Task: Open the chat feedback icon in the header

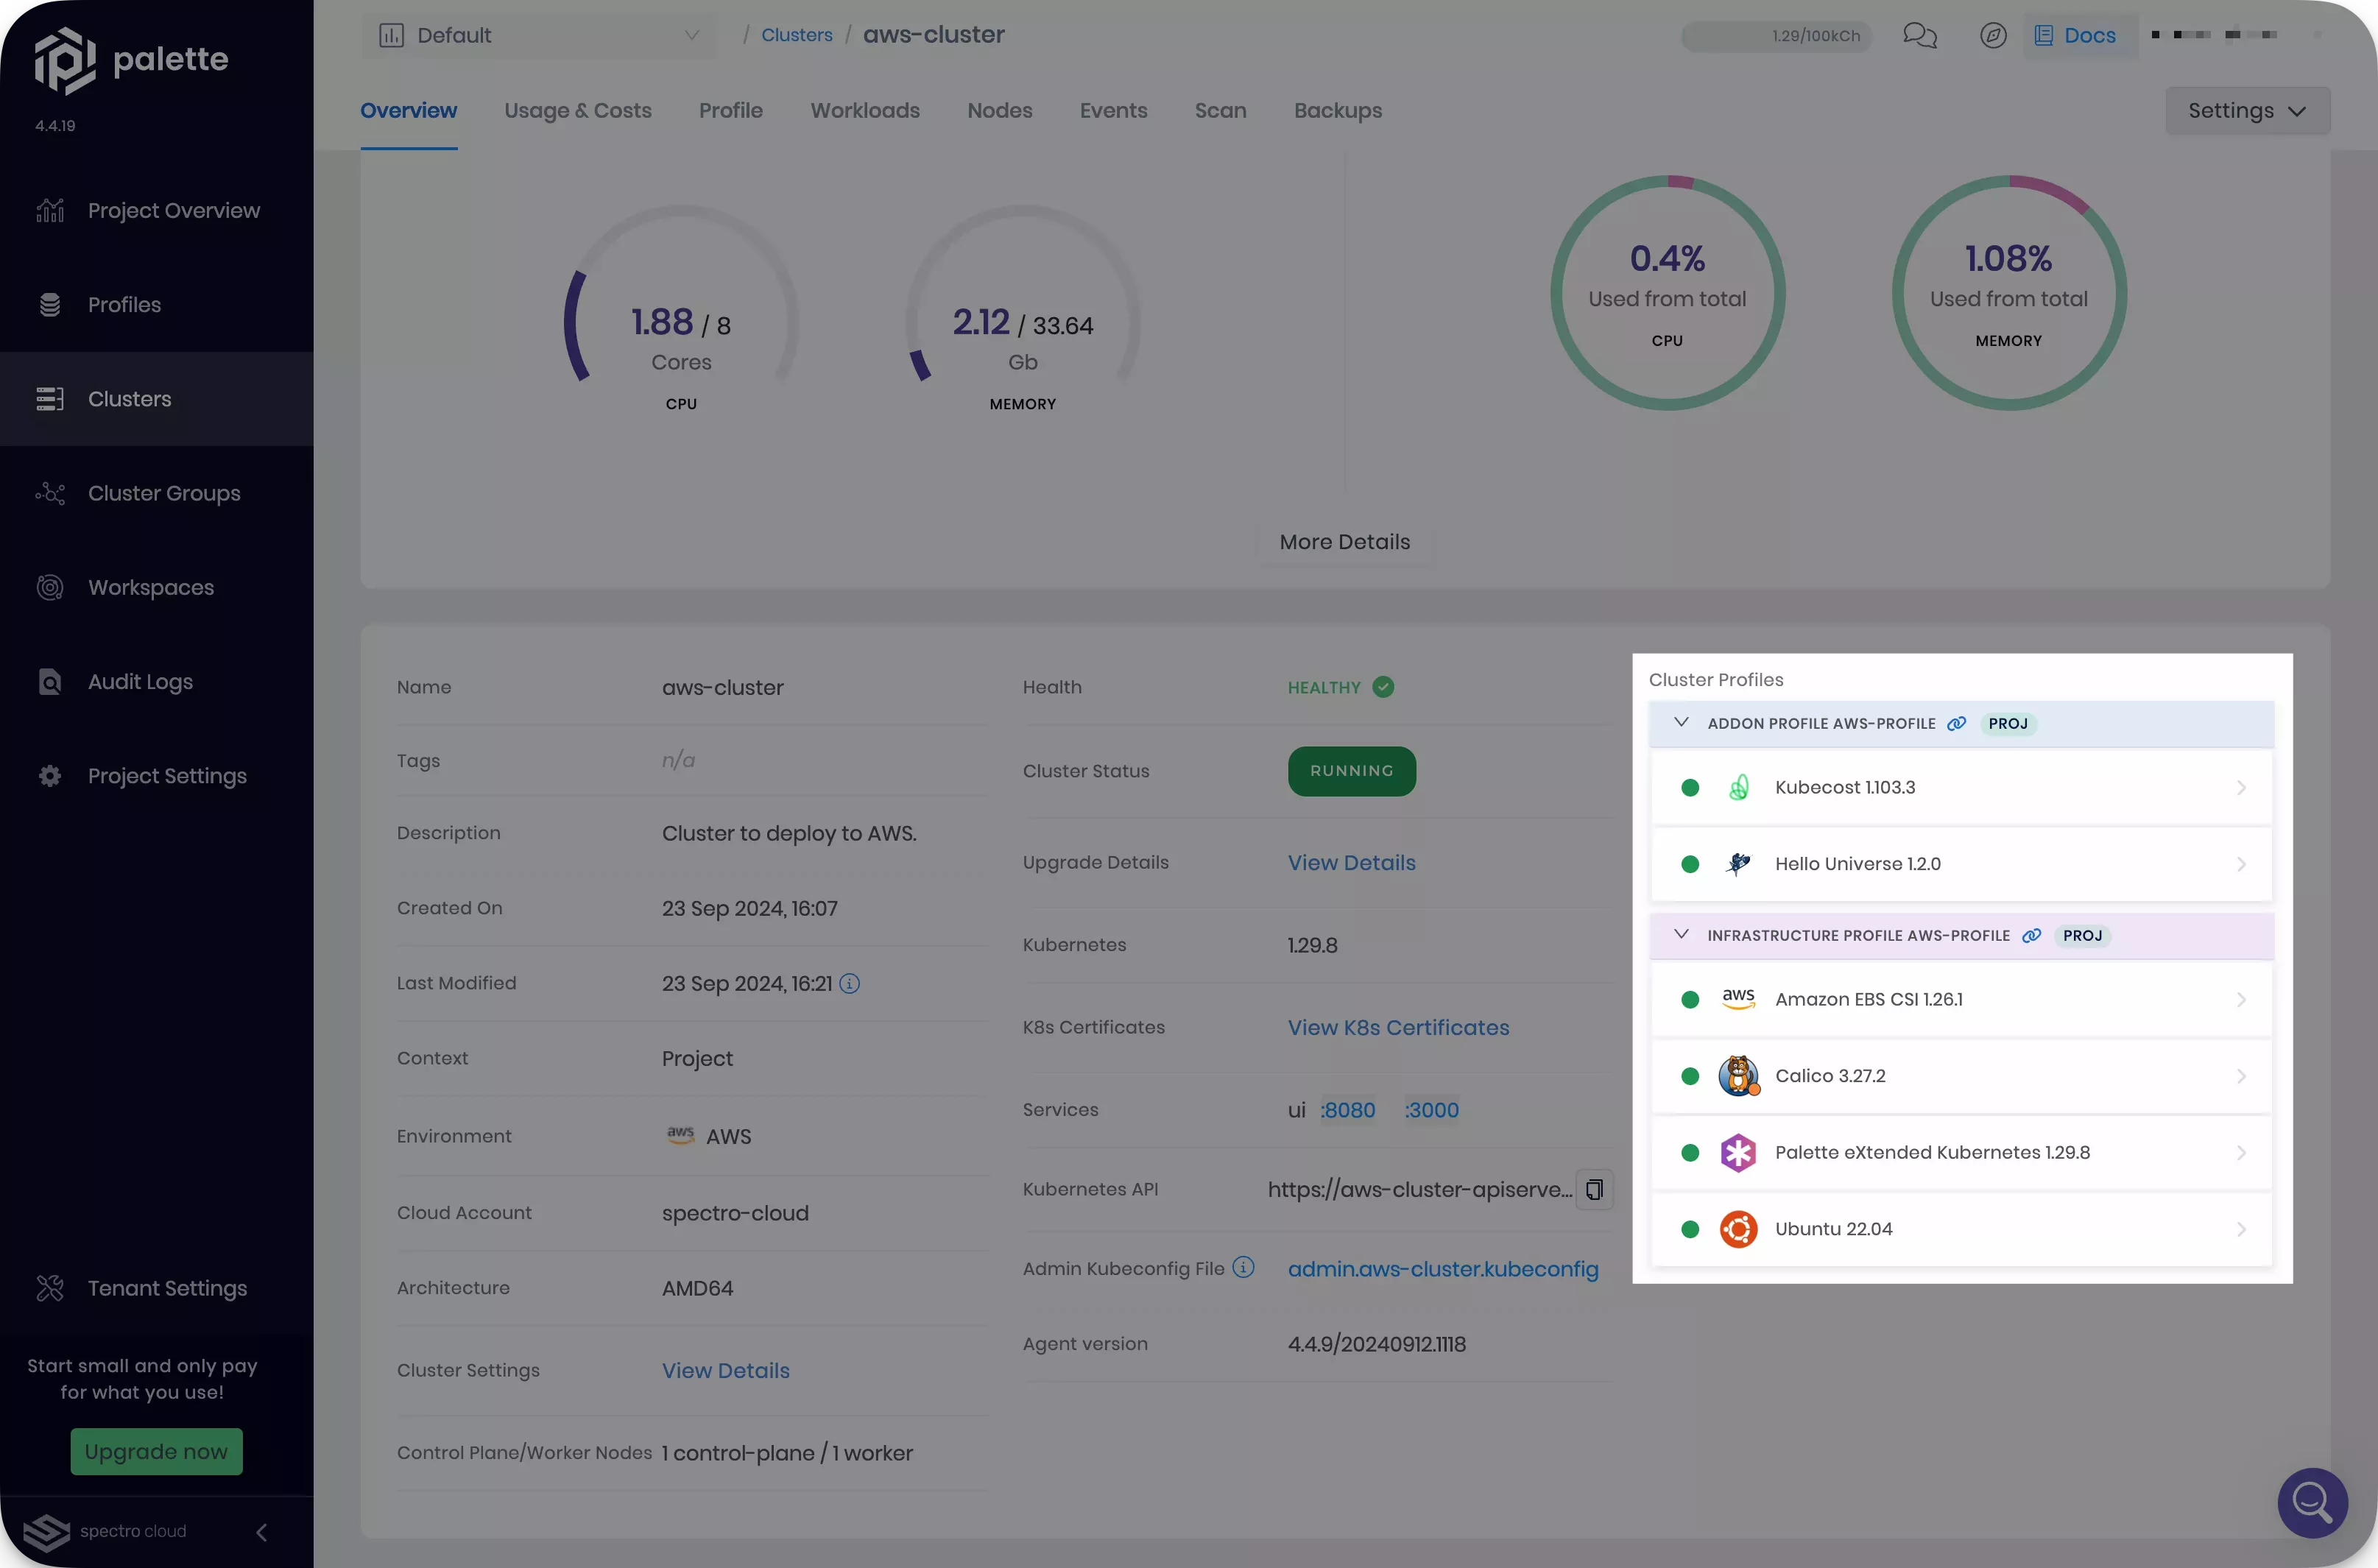Action: click(x=1919, y=35)
